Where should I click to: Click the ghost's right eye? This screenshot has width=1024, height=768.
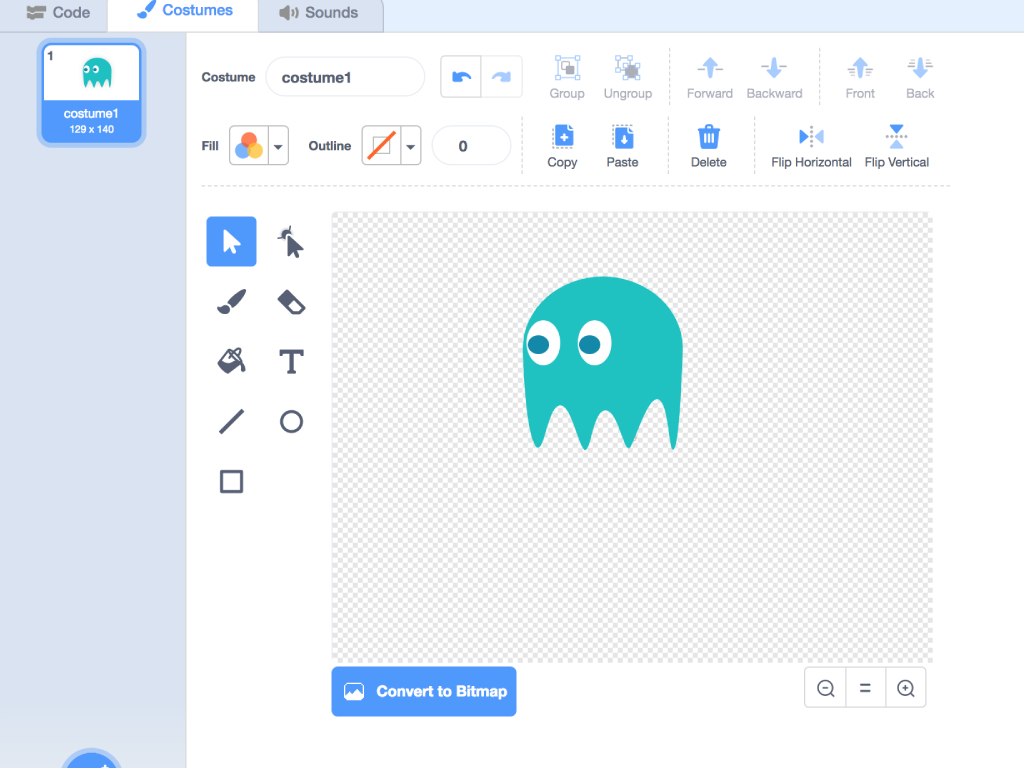(594, 343)
